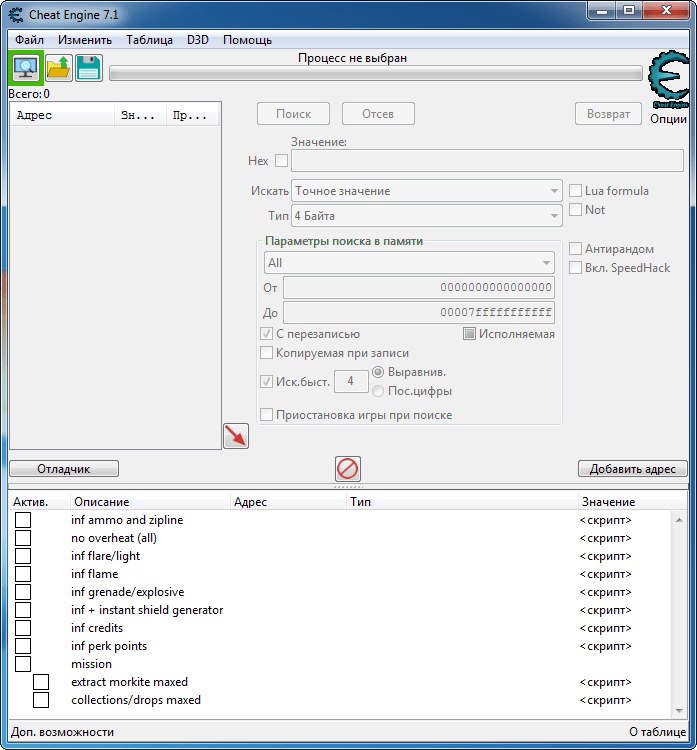Click the Актив. column header
The height and width of the screenshot is (750, 697).
tap(40, 502)
